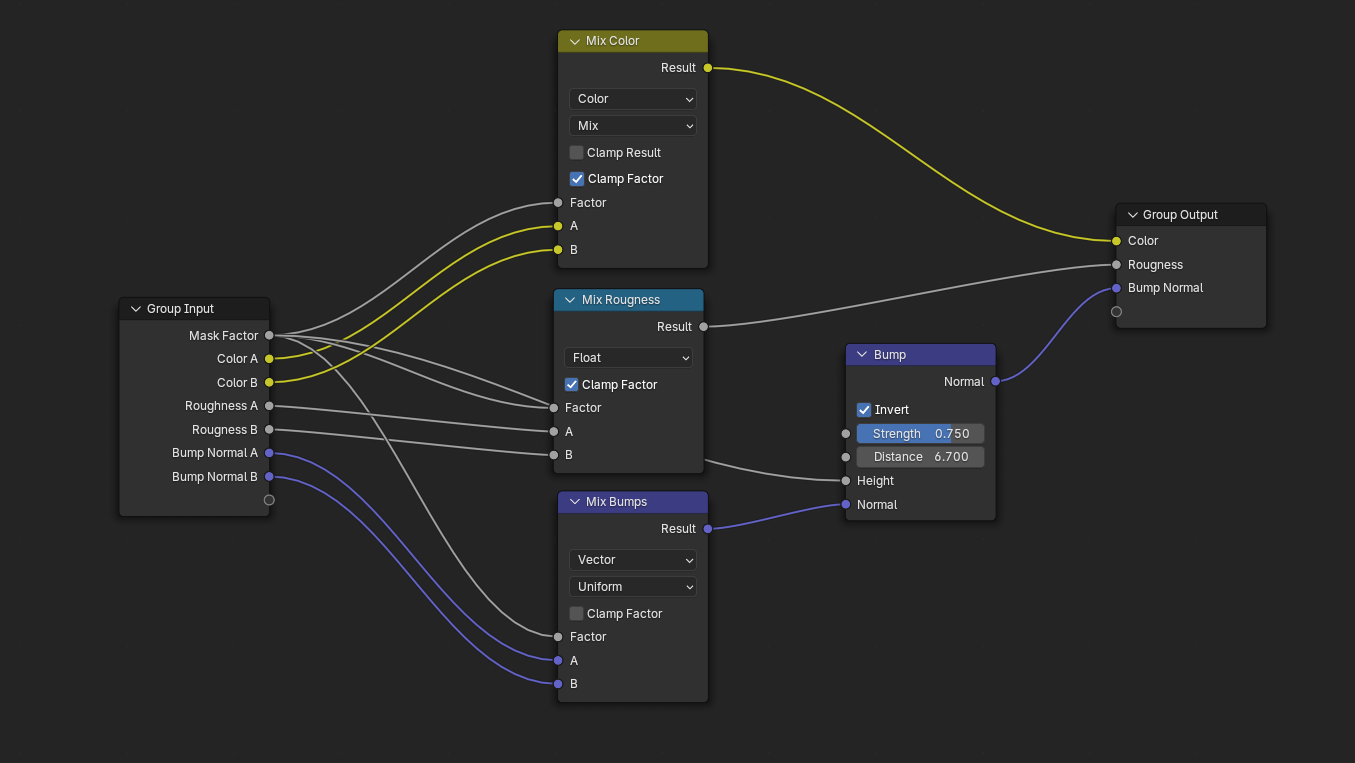This screenshot has width=1355, height=763.
Task: Click the Result output socket on Mix Color
Action: (707, 67)
